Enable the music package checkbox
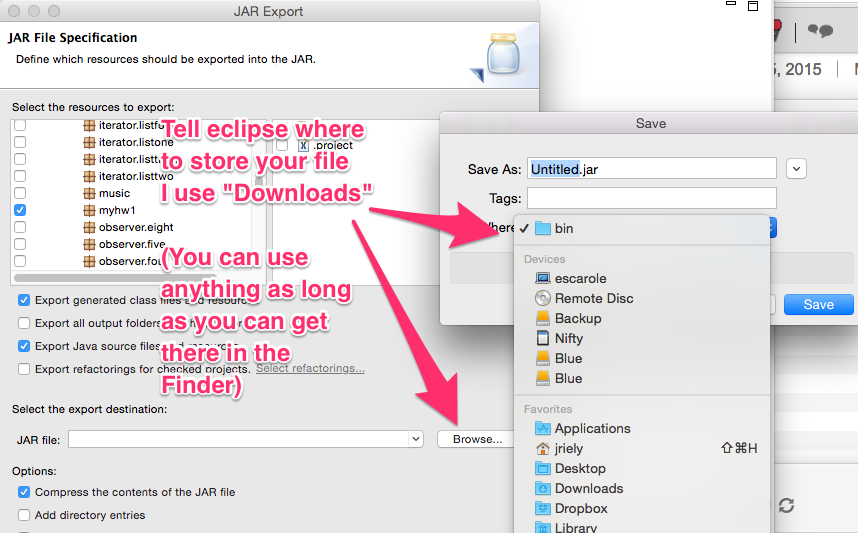This screenshot has height=533, width=858. pos(20,193)
